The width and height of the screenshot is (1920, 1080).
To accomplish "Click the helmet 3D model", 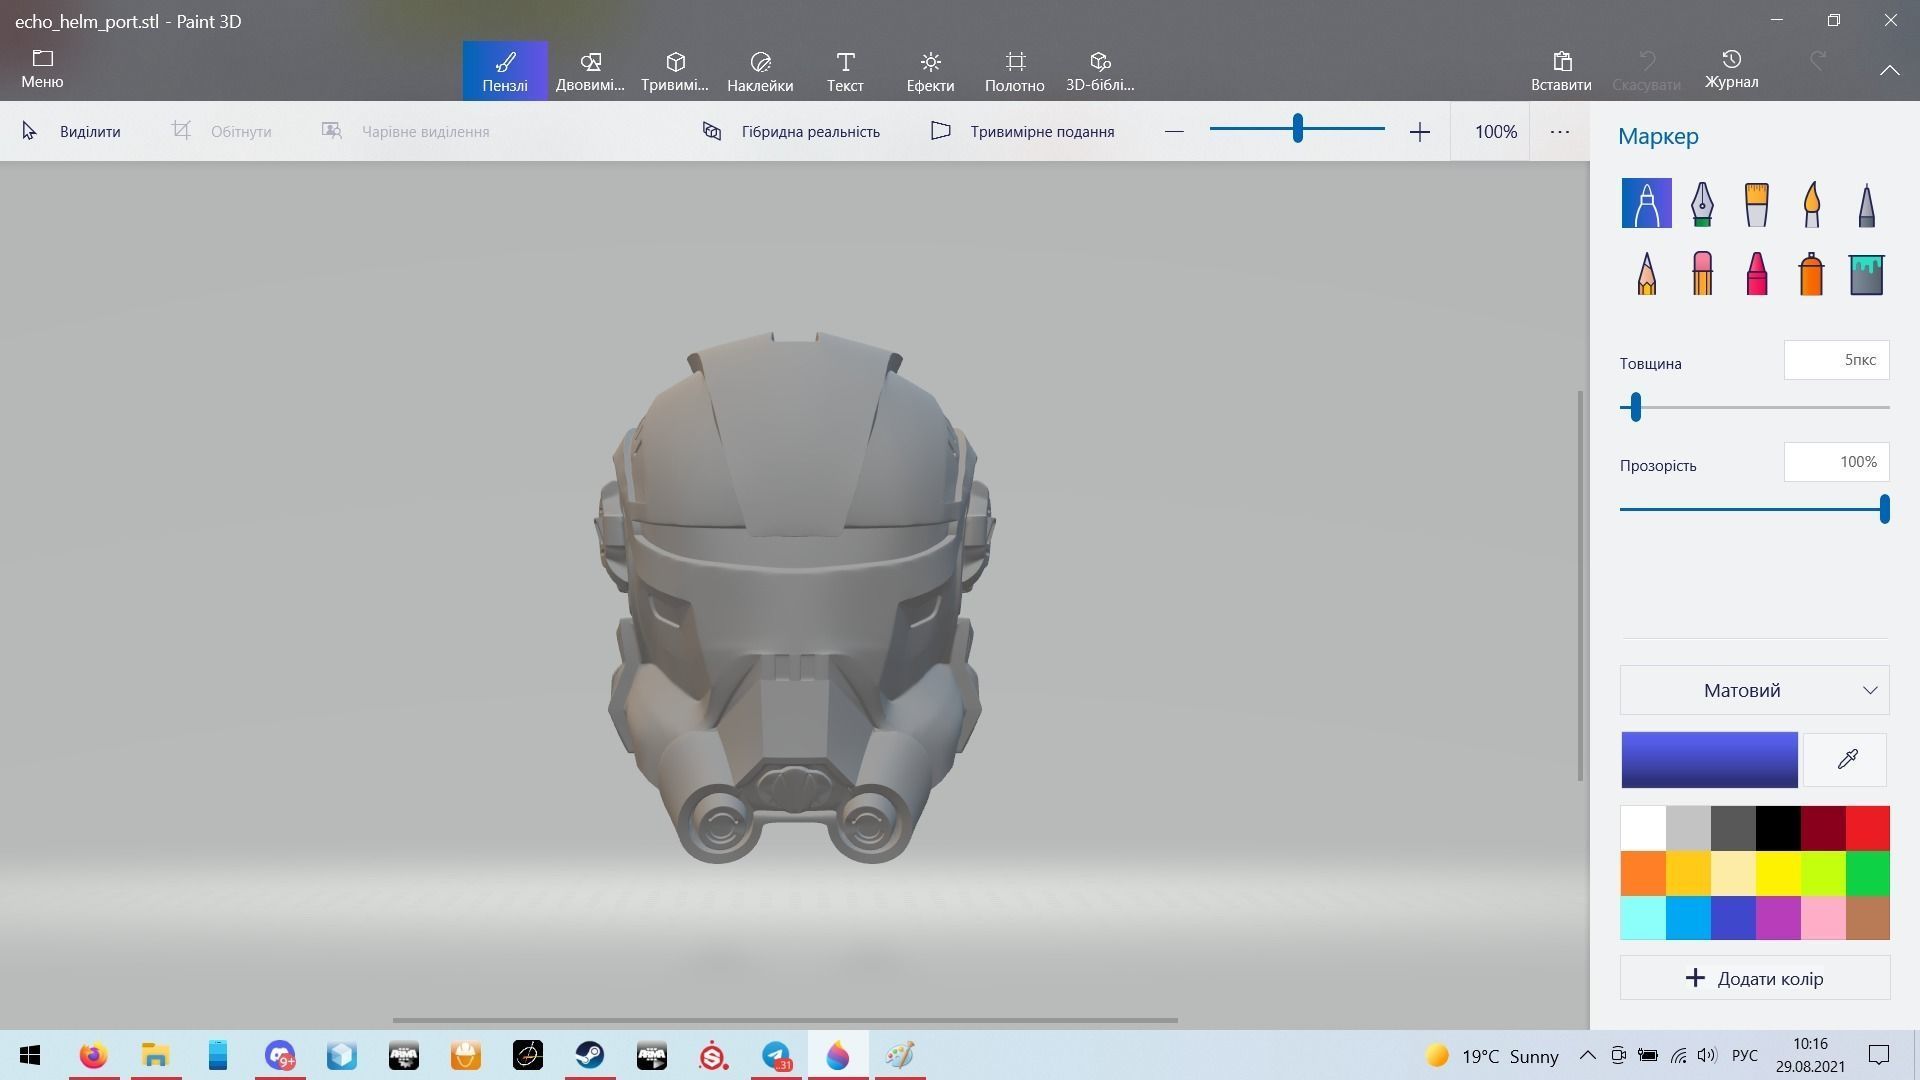I will pyautogui.click(x=795, y=600).
